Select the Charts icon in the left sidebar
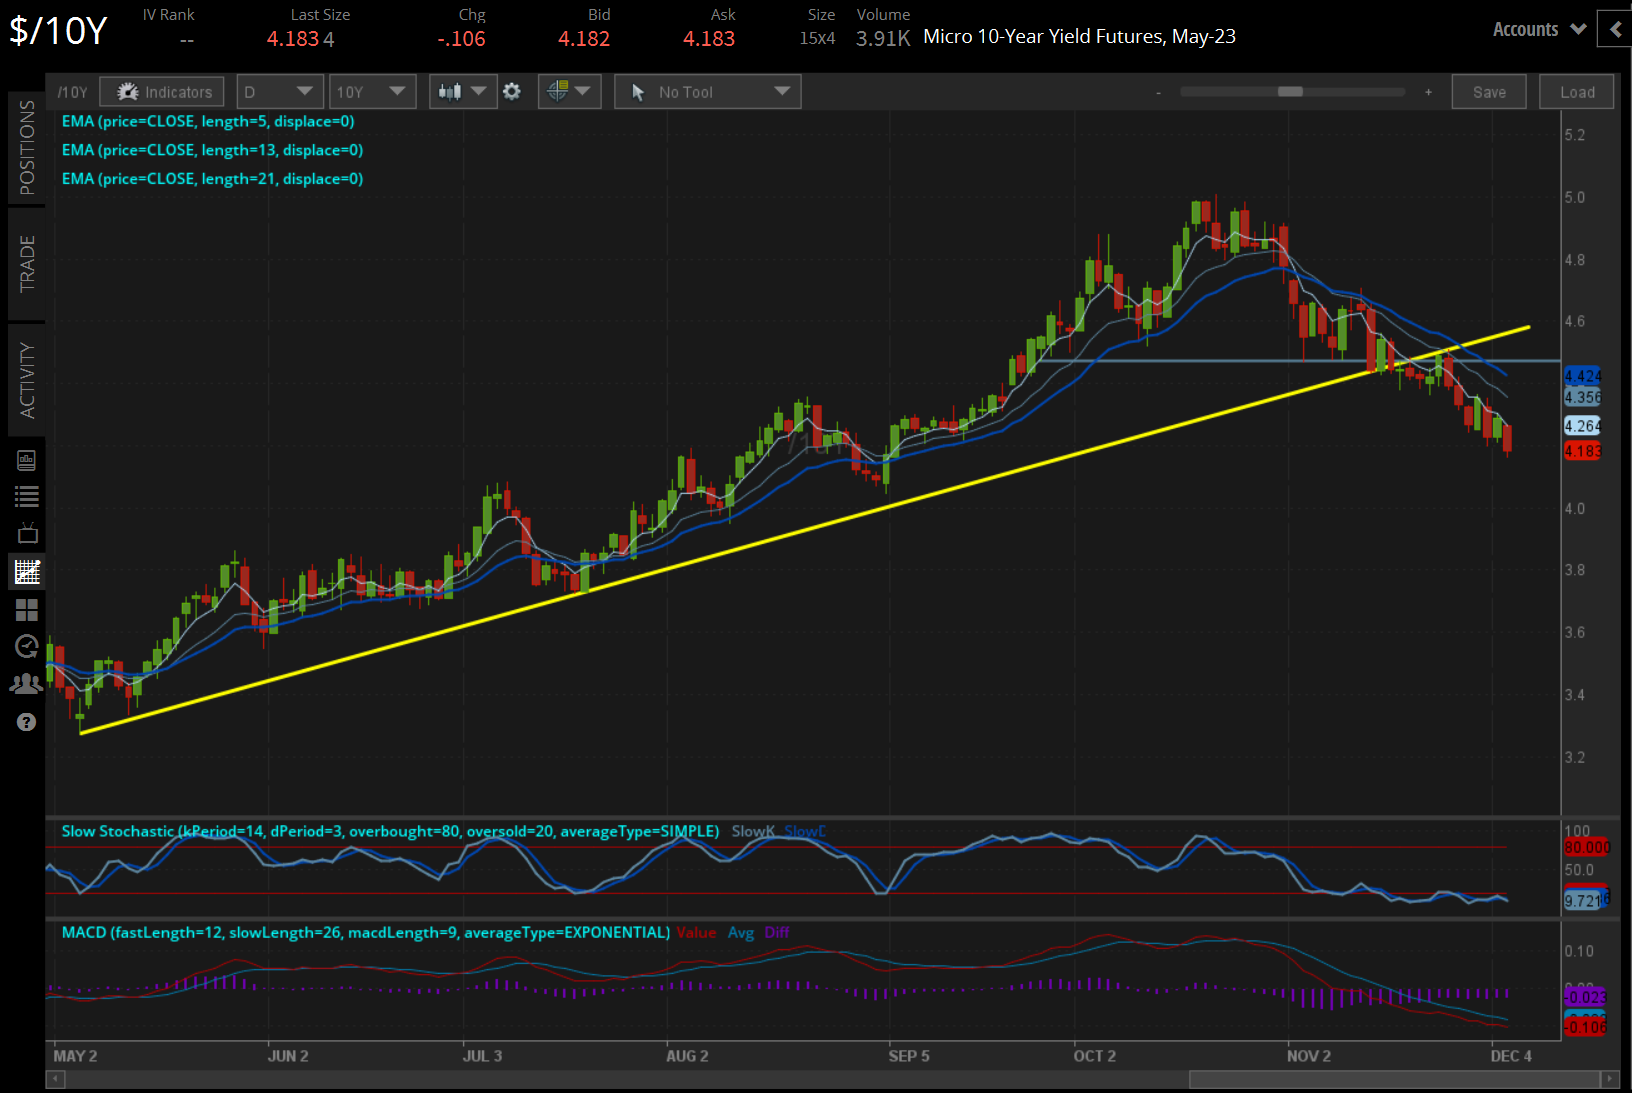The width and height of the screenshot is (1632, 1093). tap(27, 571)
